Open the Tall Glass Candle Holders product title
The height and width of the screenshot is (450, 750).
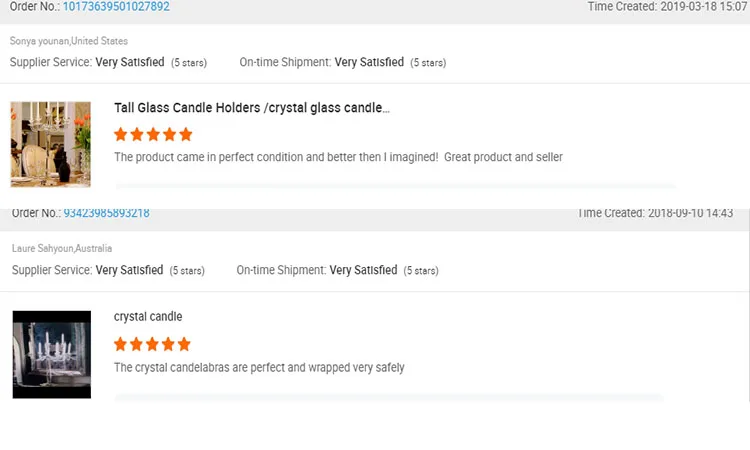pyautogui.click(x=252, y=108)
